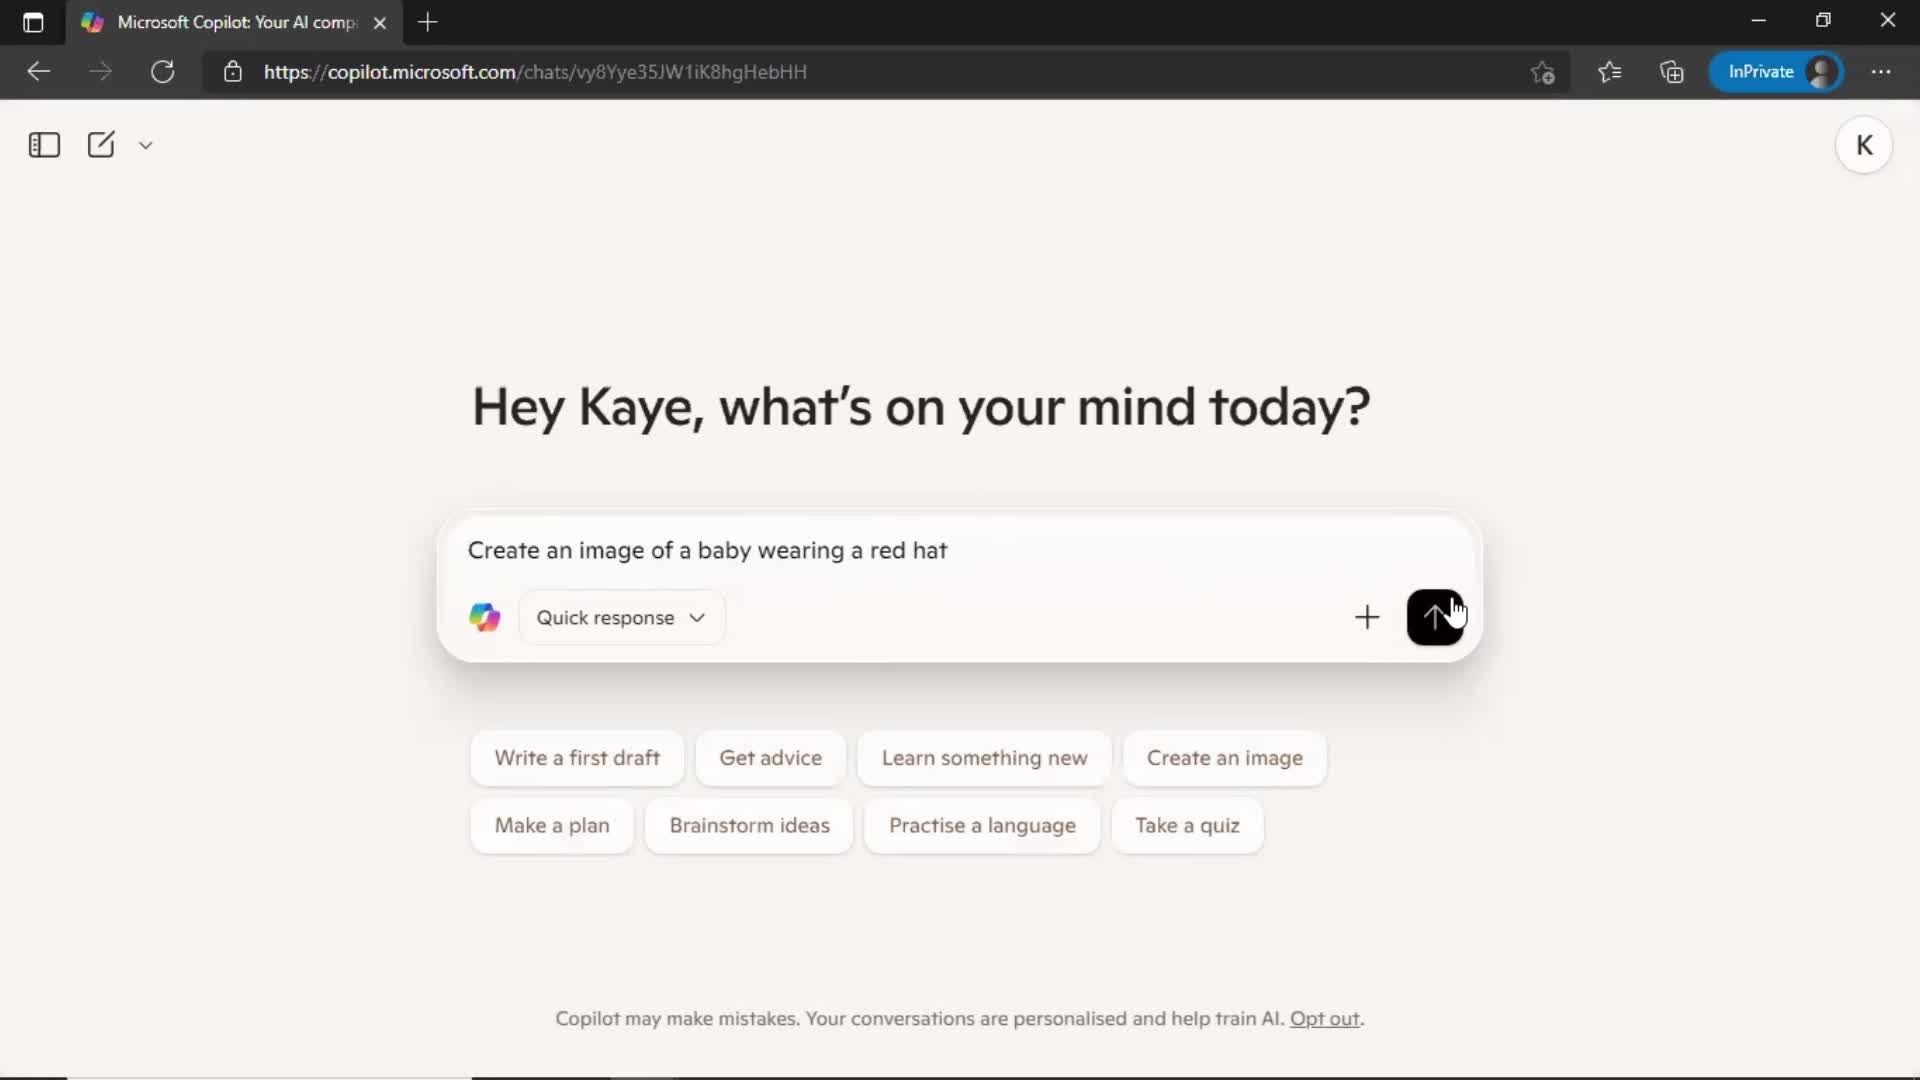This screenshot has width=1920, height=1080.
Task: Select the Microsoft Copilot browser tab
Action: 236,22
